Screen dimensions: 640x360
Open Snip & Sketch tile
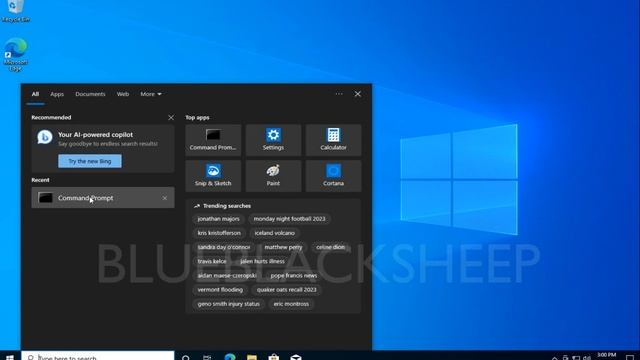click(213, 176)
